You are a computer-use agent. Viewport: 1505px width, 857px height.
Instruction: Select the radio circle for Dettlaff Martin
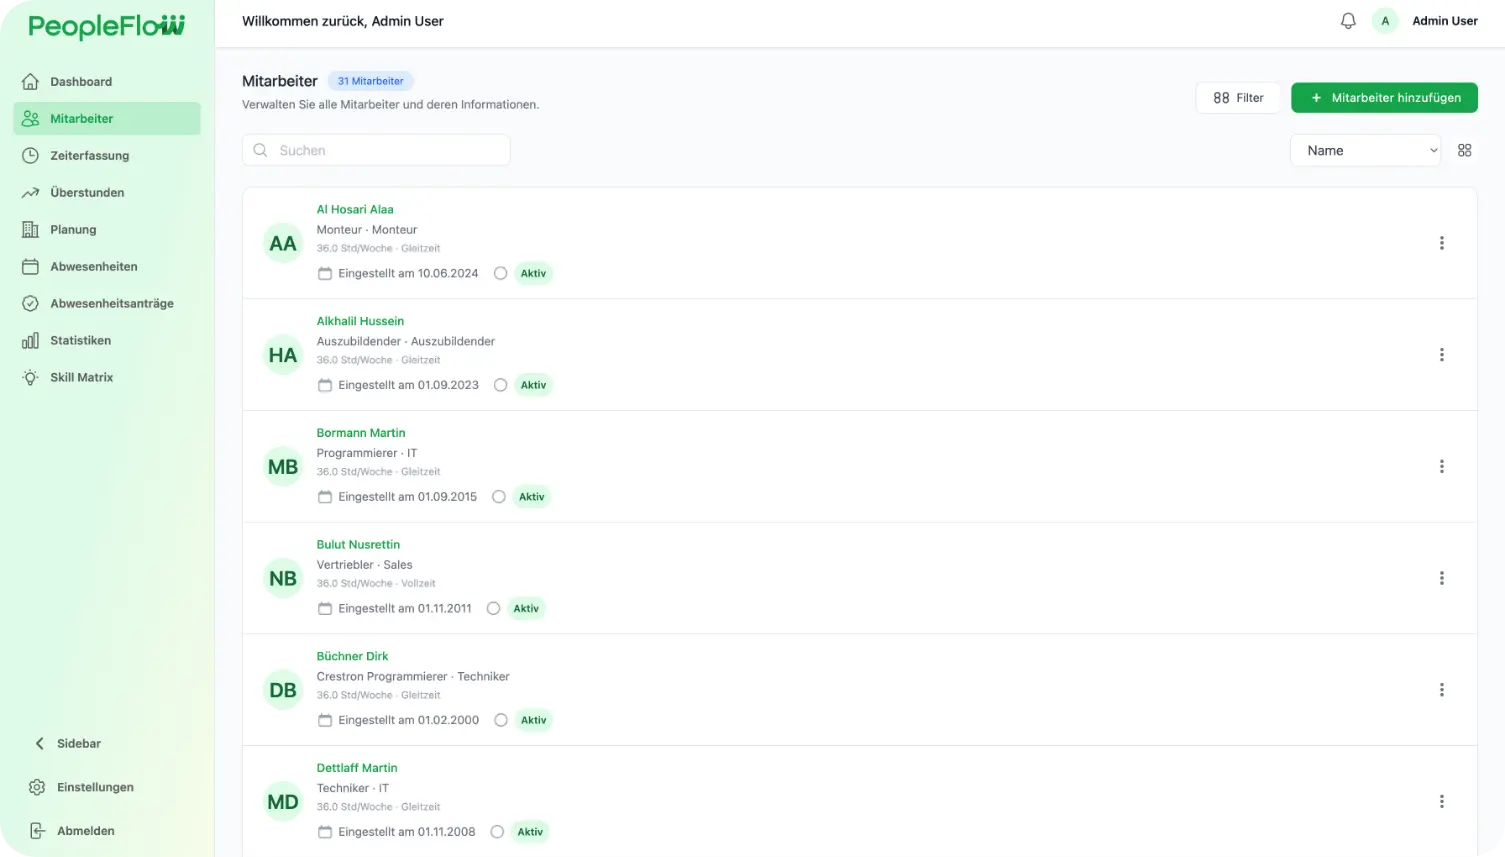tap(497, 832)
